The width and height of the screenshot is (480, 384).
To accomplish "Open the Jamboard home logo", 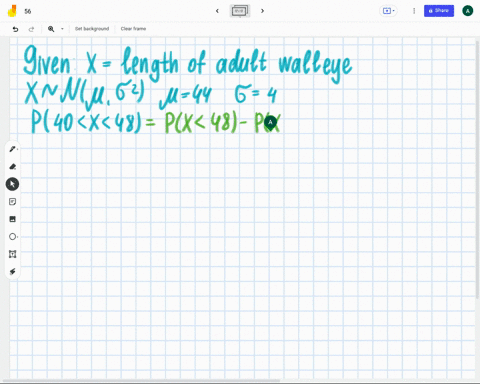I will click(x=12, y=11).
